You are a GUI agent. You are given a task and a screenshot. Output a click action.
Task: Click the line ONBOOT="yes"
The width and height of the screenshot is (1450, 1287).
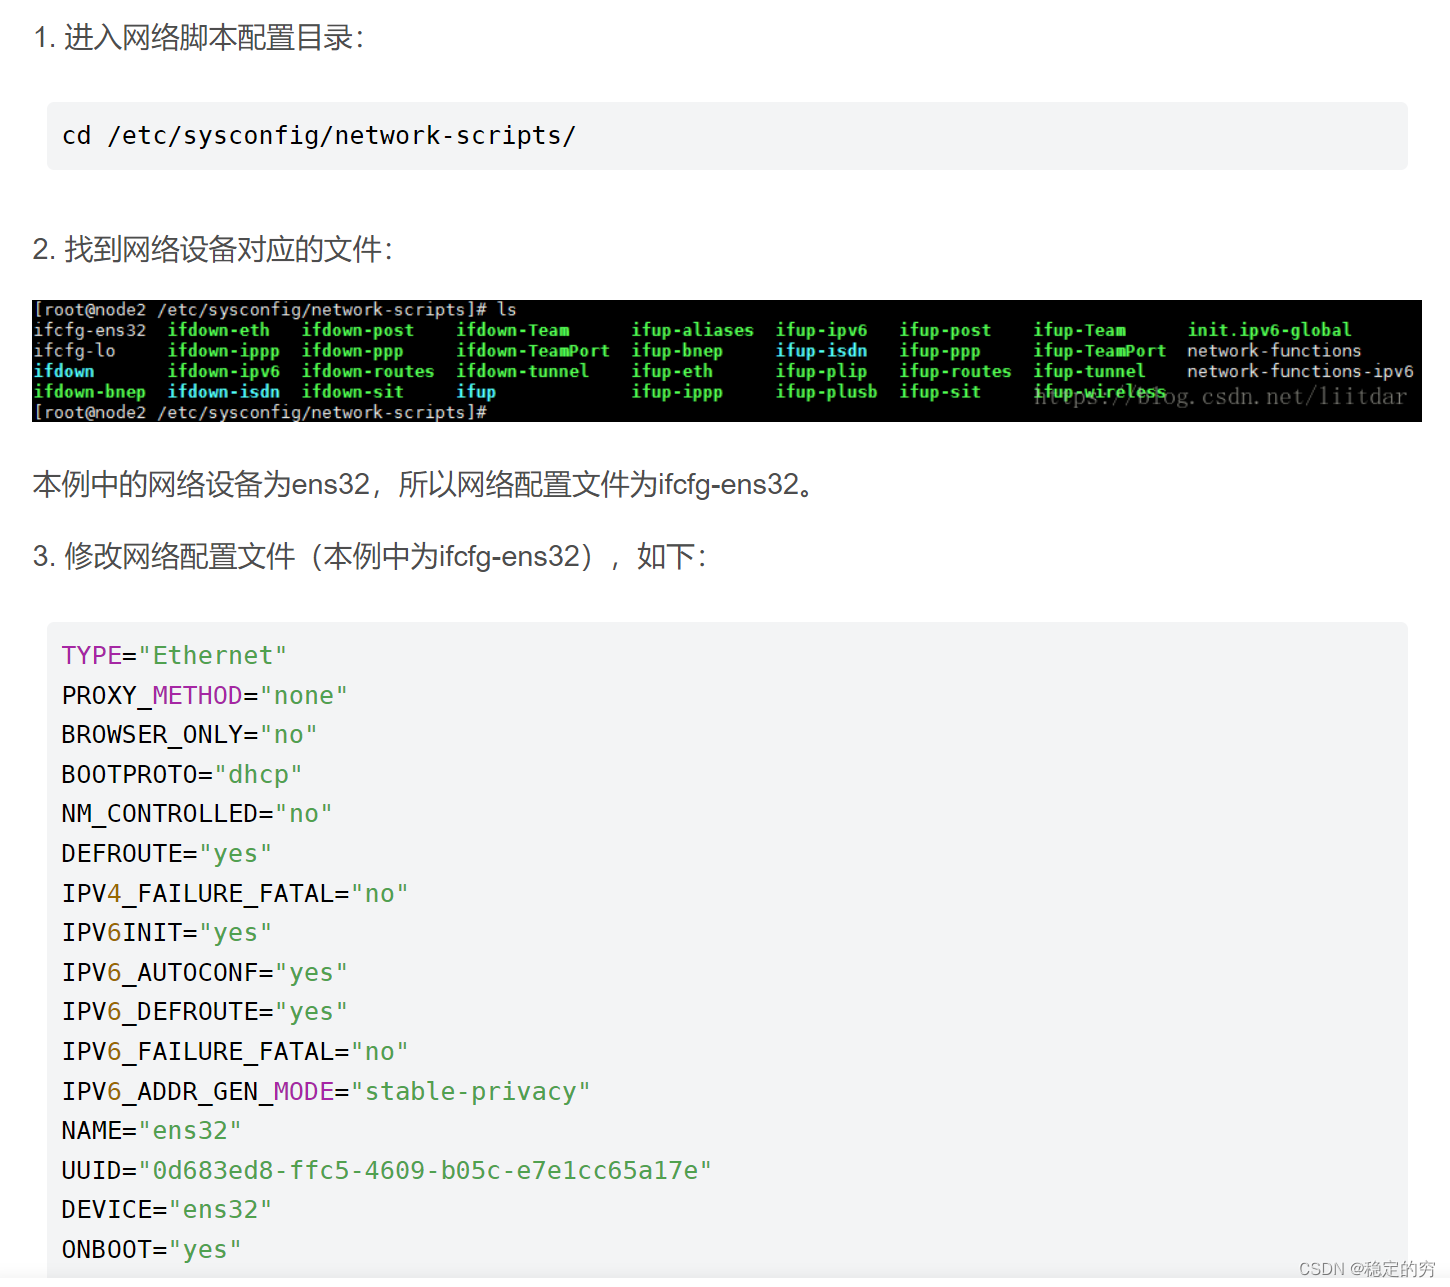151,1250
